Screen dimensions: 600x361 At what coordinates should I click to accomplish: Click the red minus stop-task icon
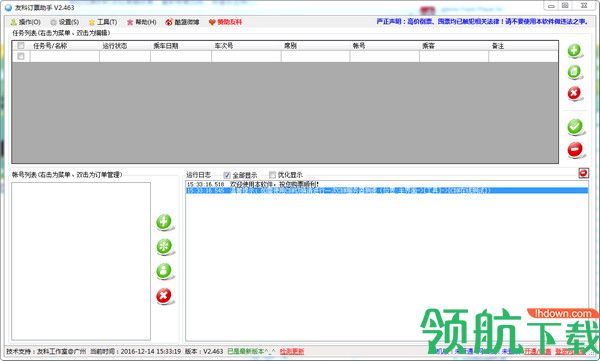pyautogui.click(x=575, y=149)
